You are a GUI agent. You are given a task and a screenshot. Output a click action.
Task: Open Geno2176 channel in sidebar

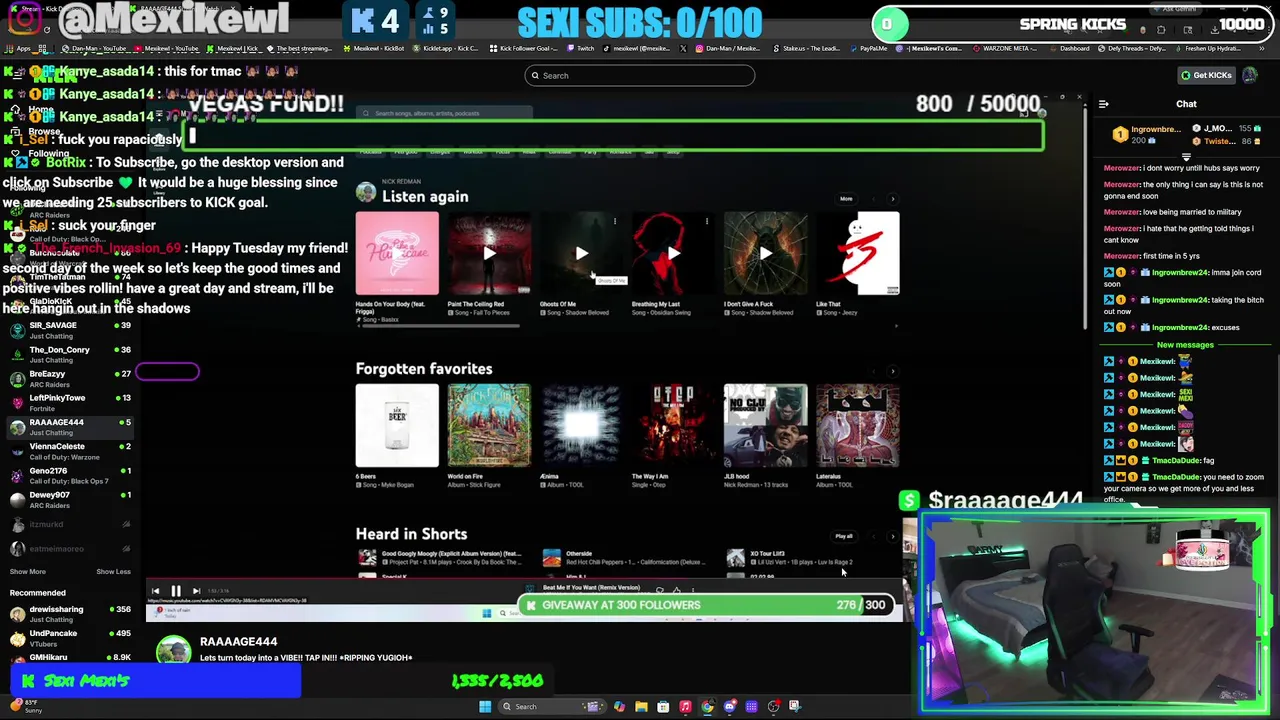pos(70,475)
